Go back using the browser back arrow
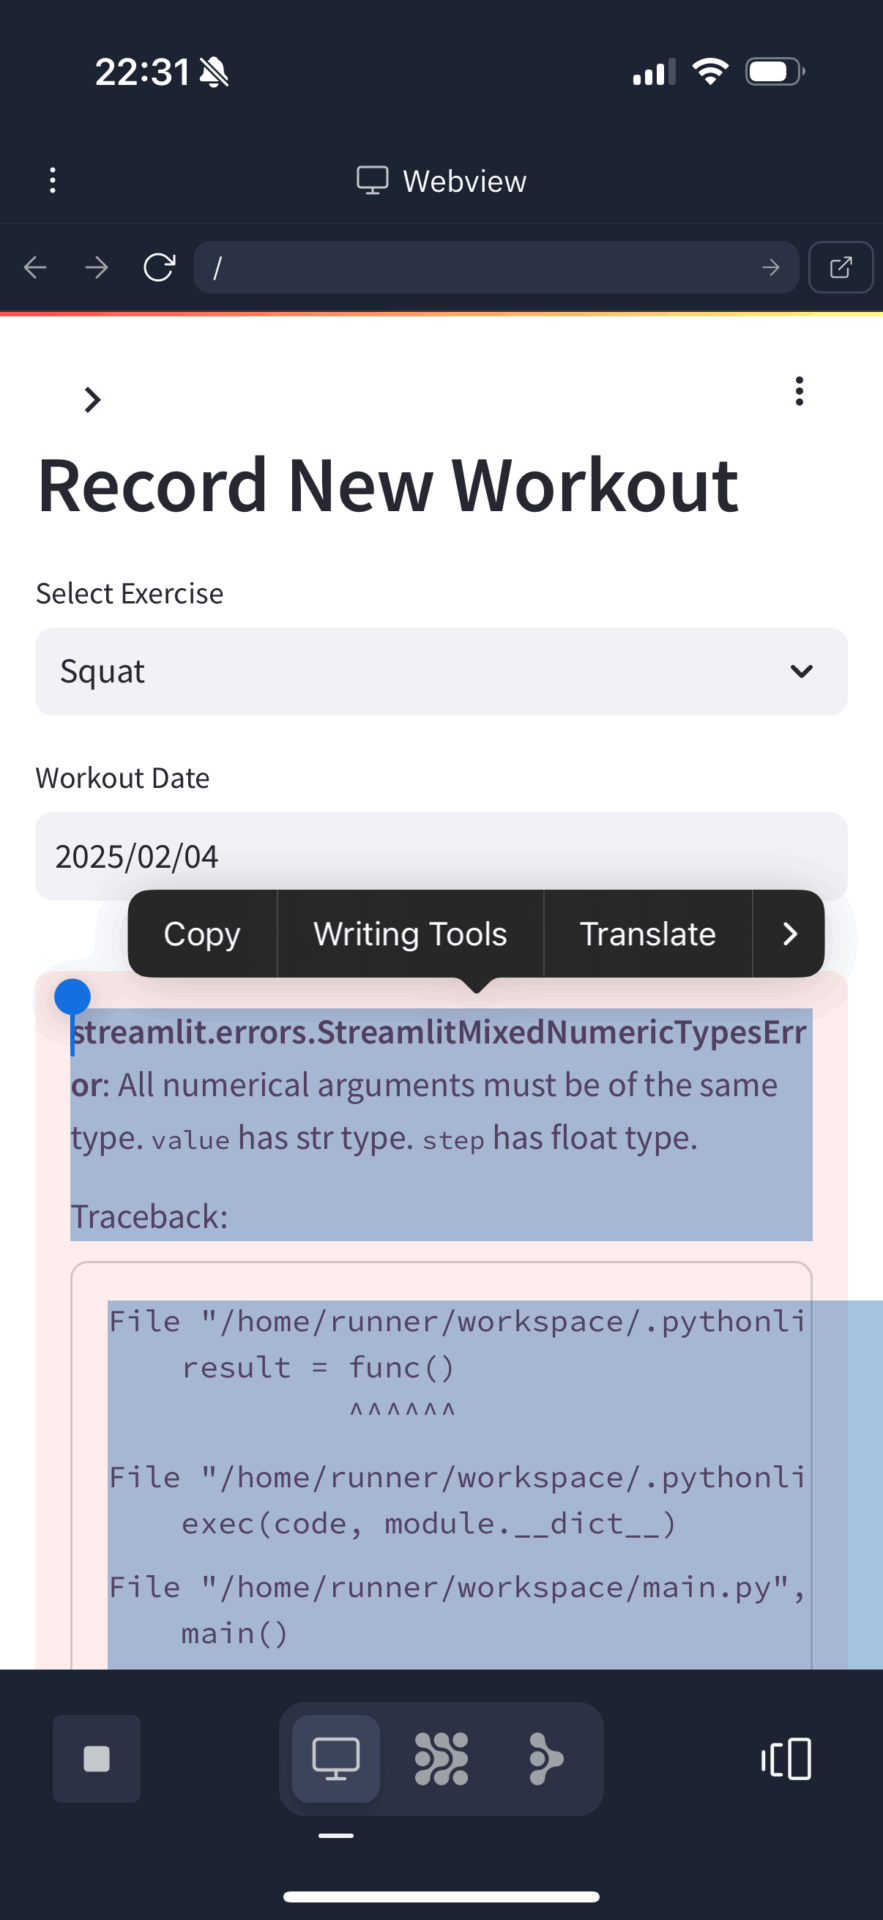This screenshot has width=883, height=1920. click(36, 267)
